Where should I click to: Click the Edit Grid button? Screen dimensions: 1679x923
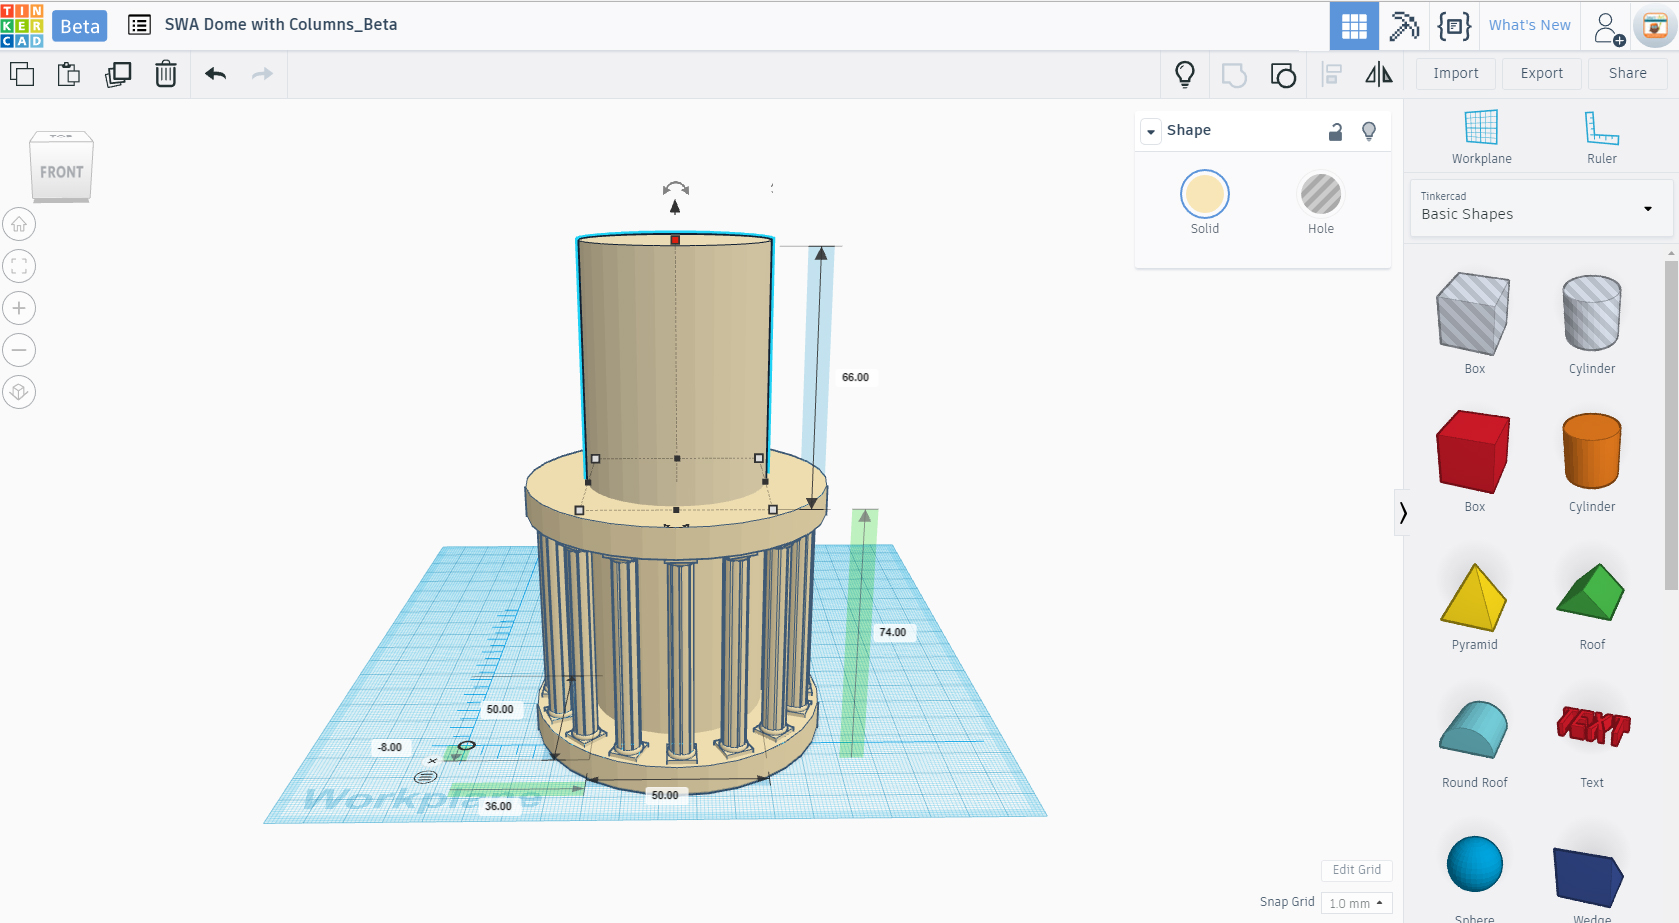click(1357, 870)
